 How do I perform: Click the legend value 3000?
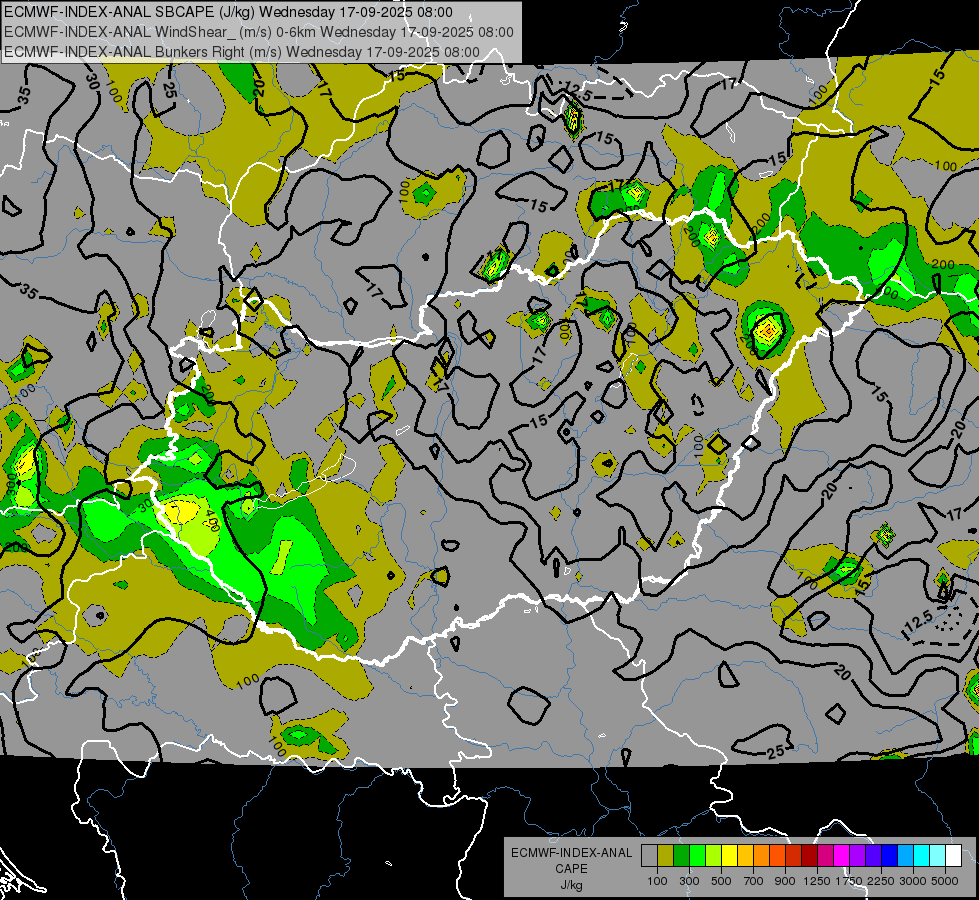(913, 881)
